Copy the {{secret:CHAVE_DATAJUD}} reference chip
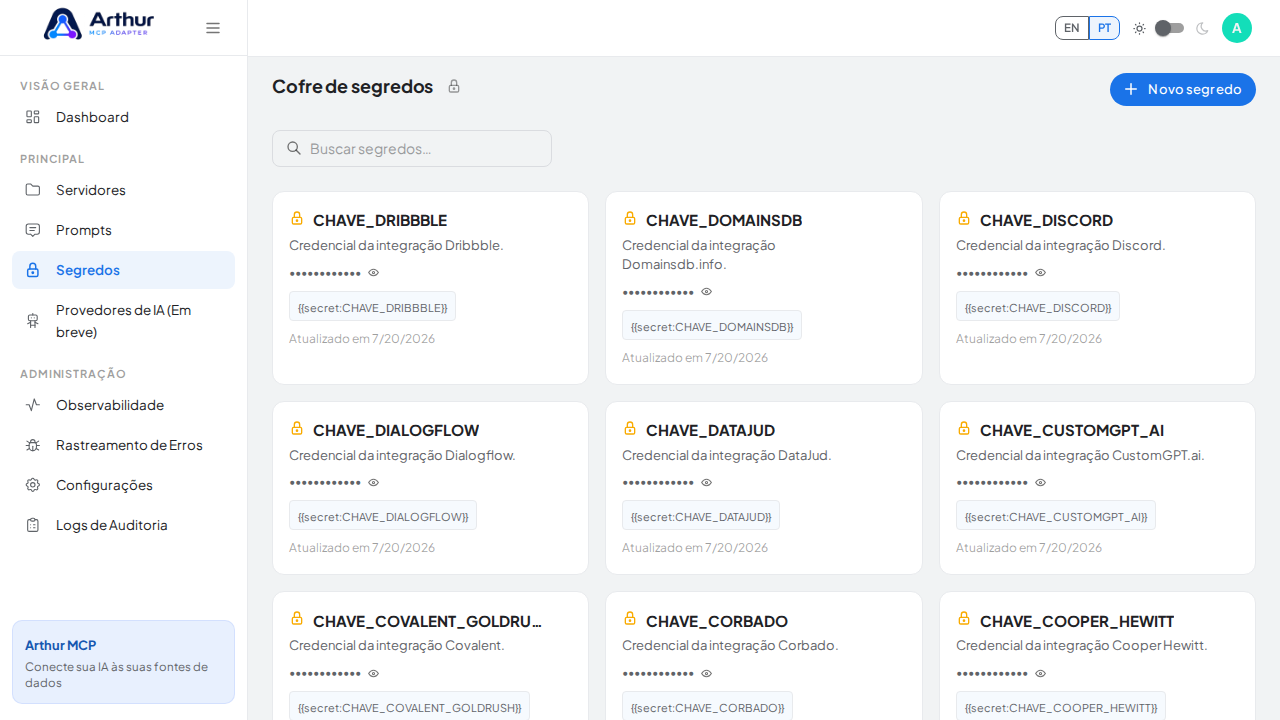The image size is (1280, 720). (701, 516)
